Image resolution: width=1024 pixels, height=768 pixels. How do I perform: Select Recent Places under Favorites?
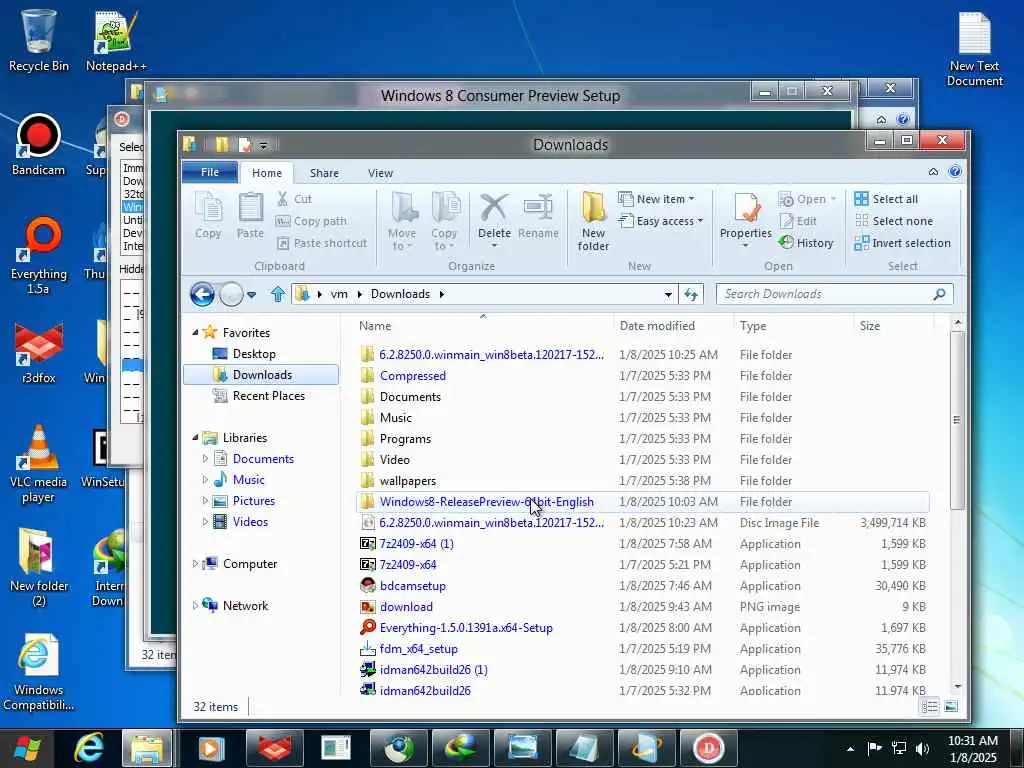coord(268,396)
